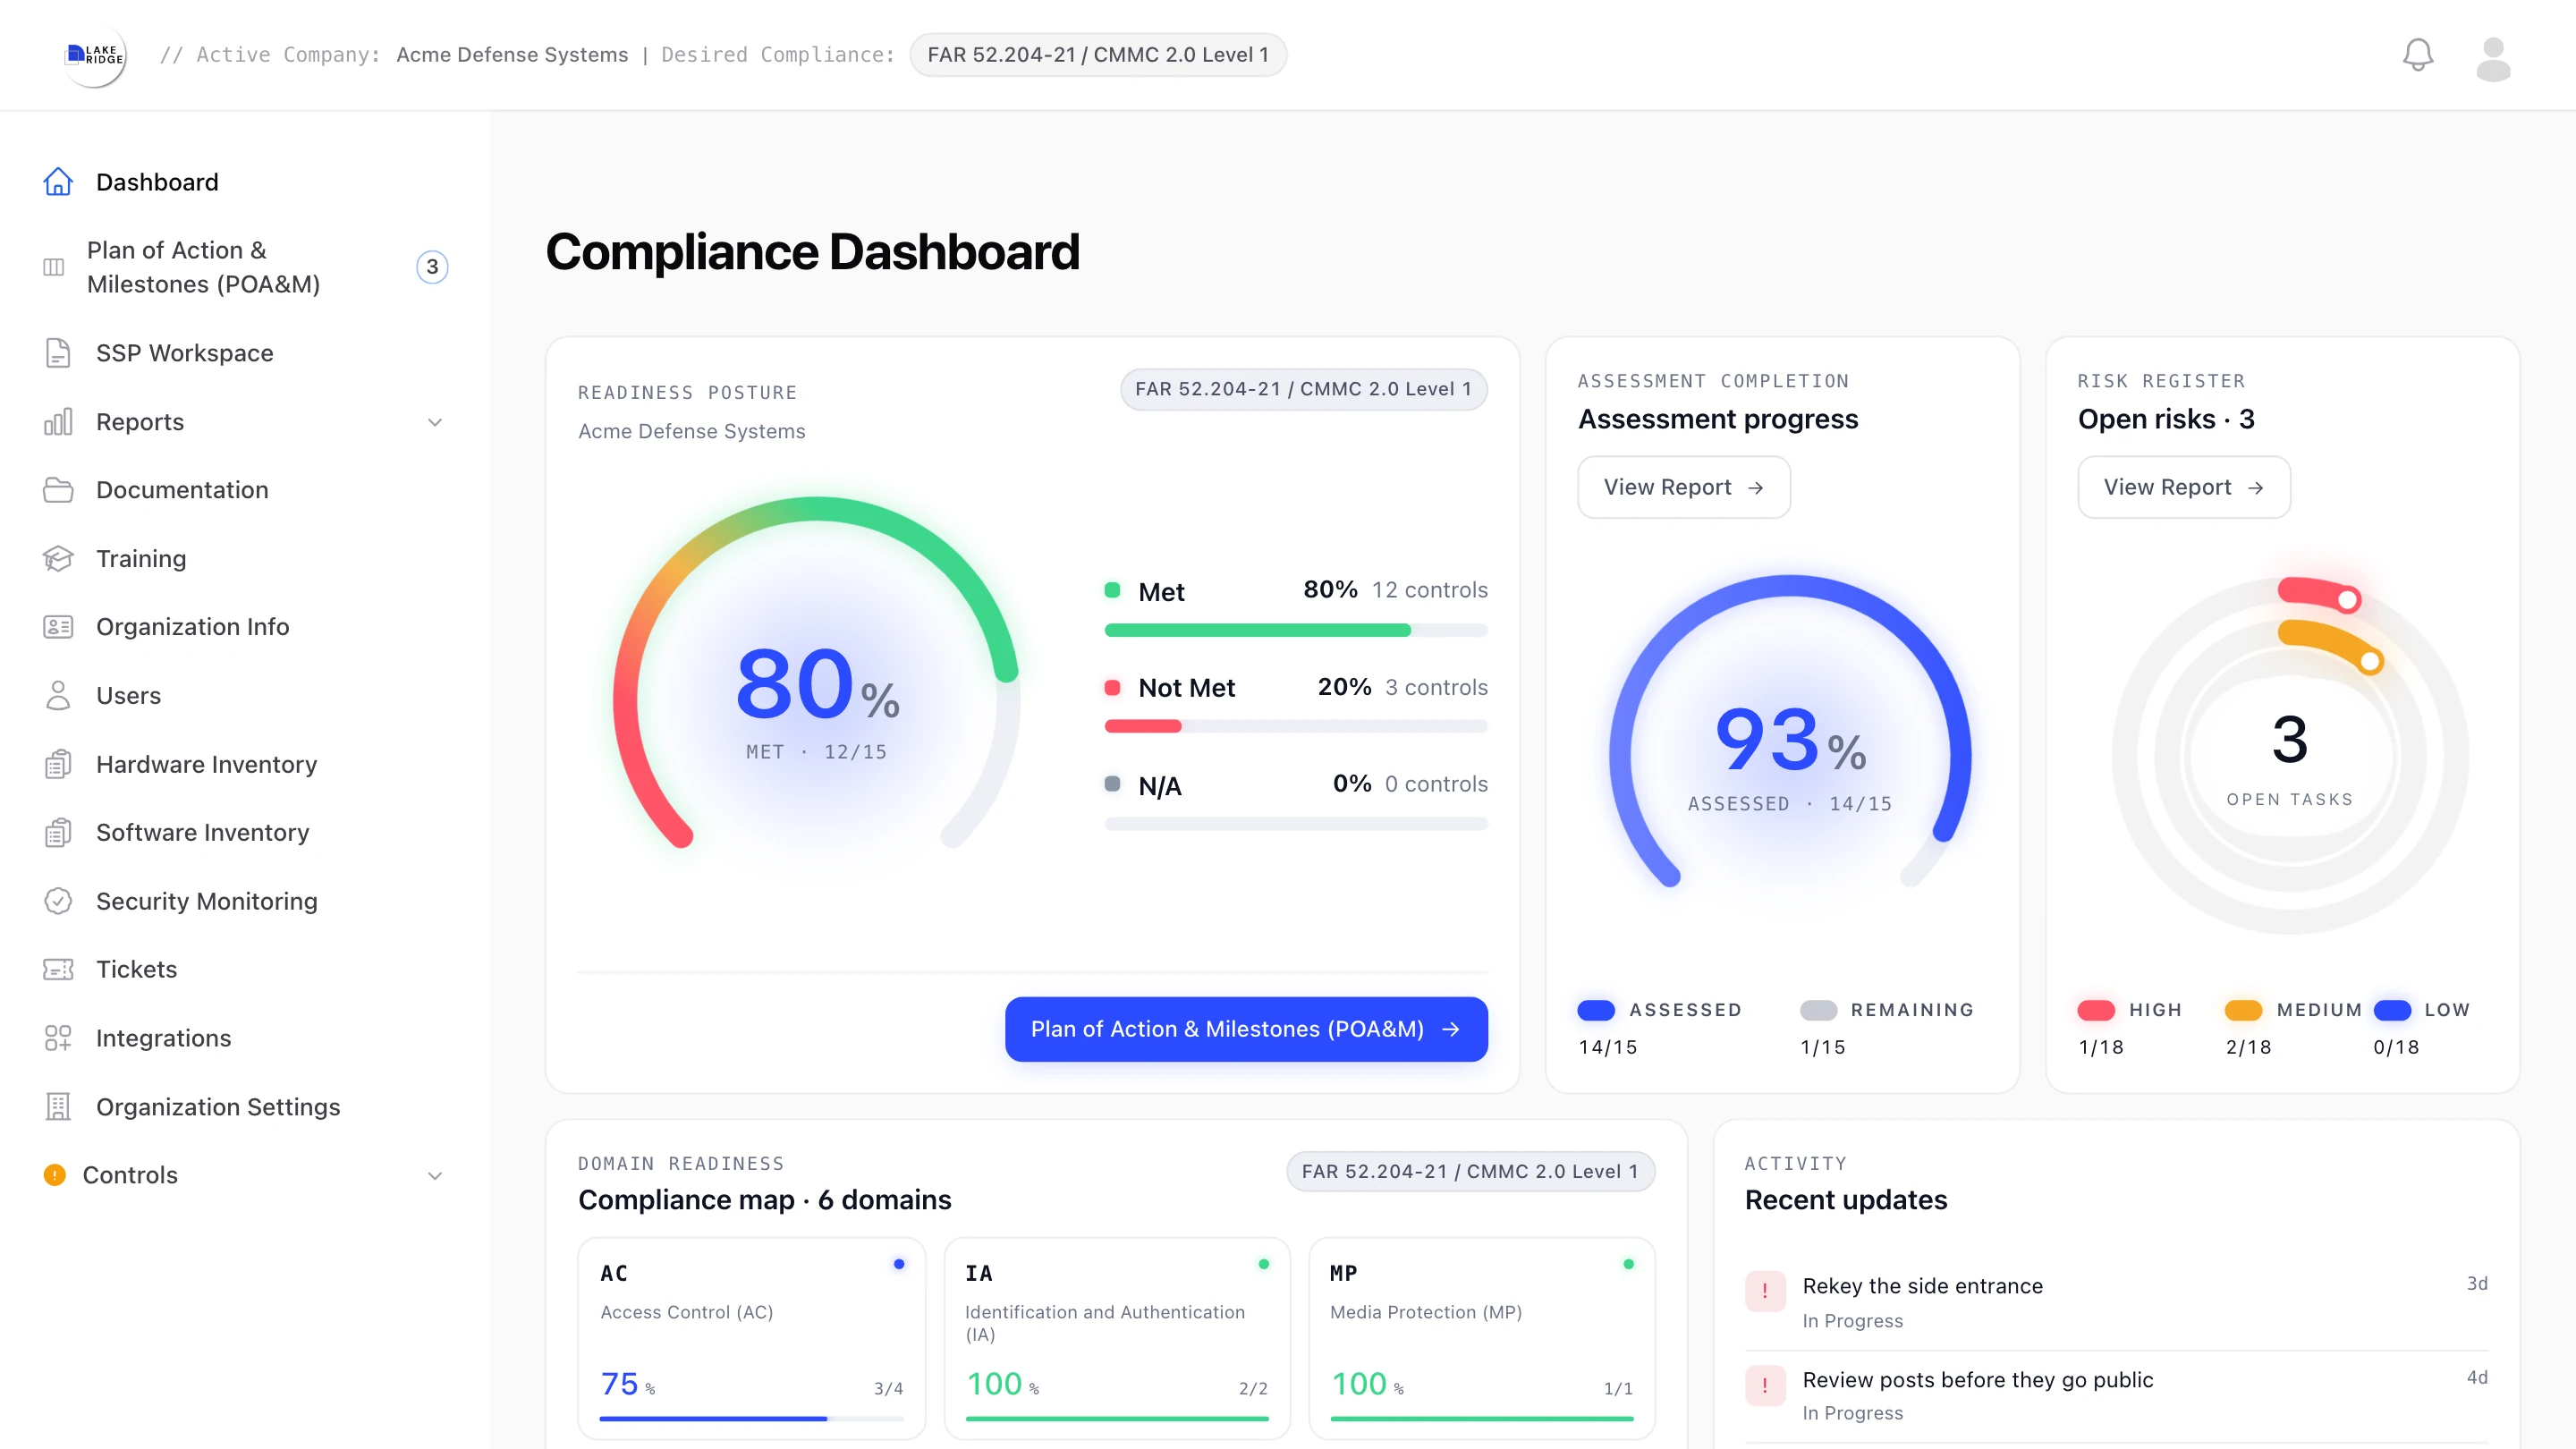
Task: Click the Plan of Action & Milestones button
Action: 1246,1029
